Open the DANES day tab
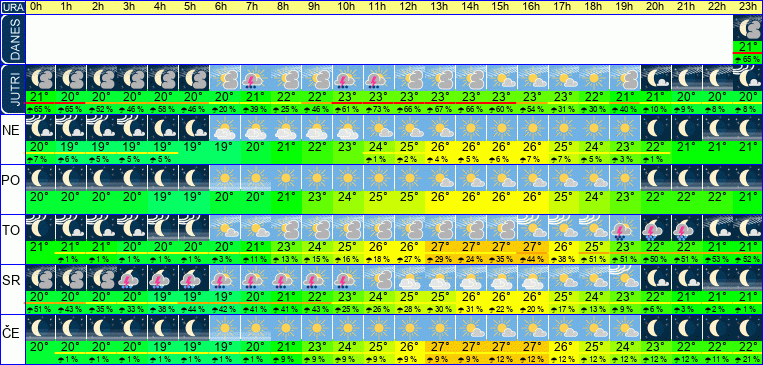763x365 pixels. click(x=13, y=40)
